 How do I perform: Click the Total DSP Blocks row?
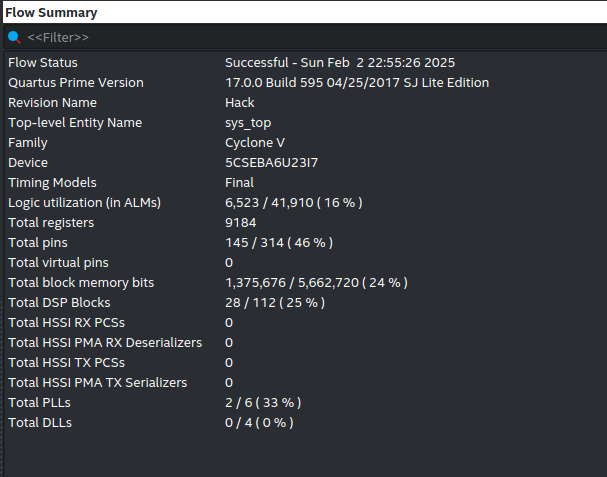click(x=59, y=303)
